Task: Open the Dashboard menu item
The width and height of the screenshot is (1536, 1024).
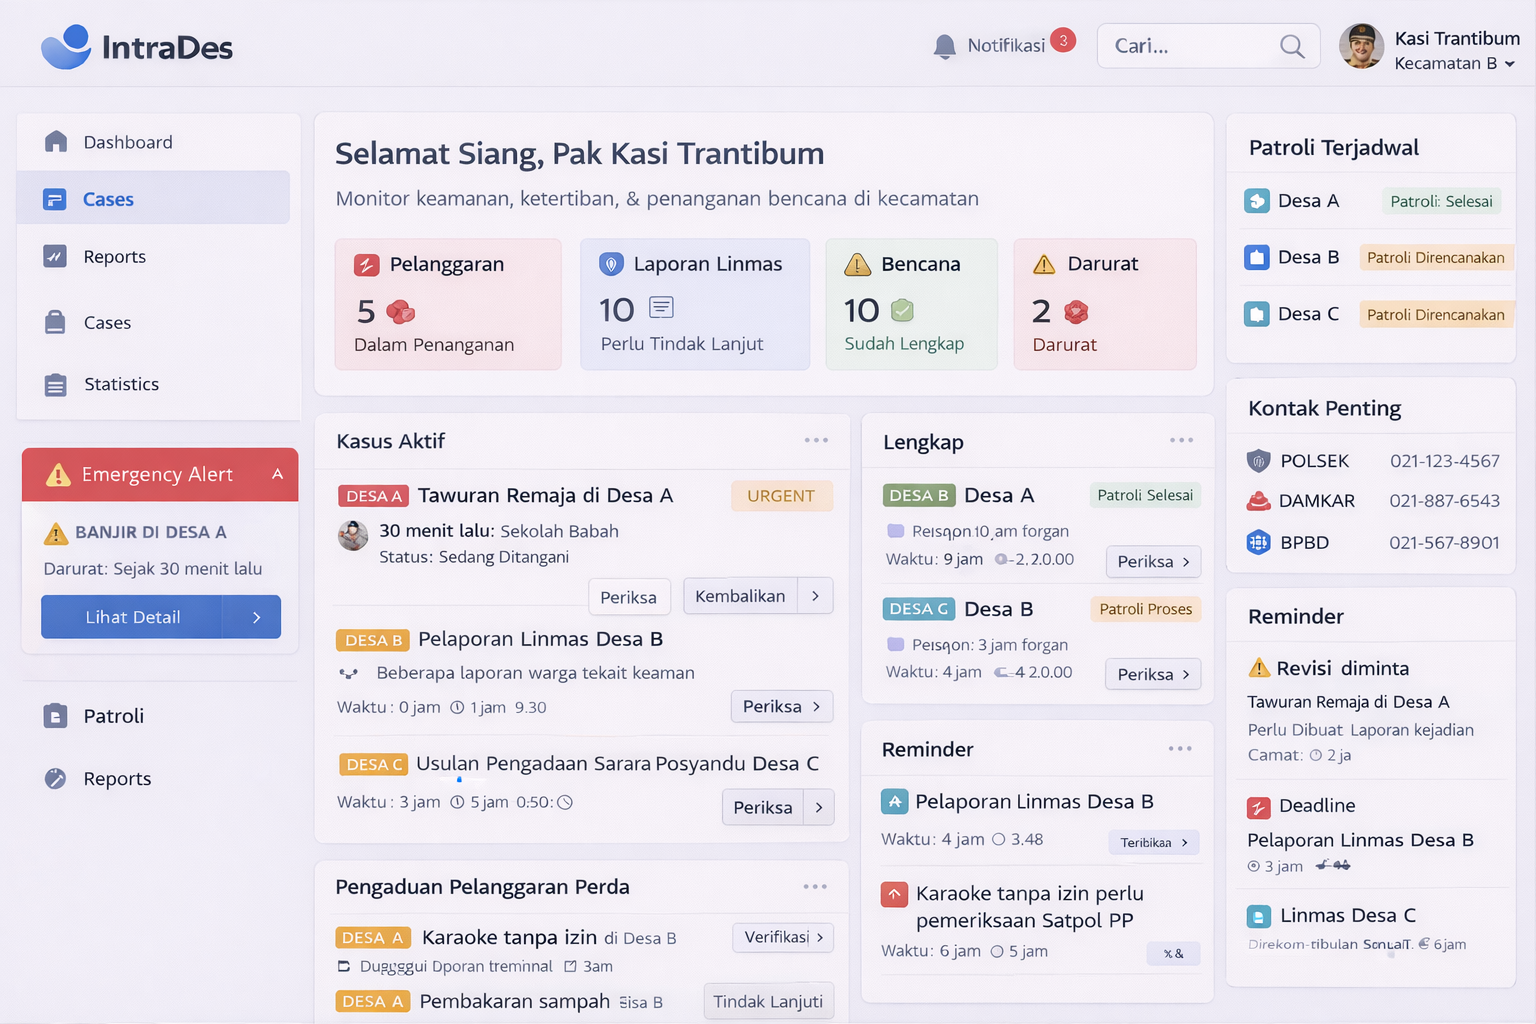Action: (x=128, y=142)
